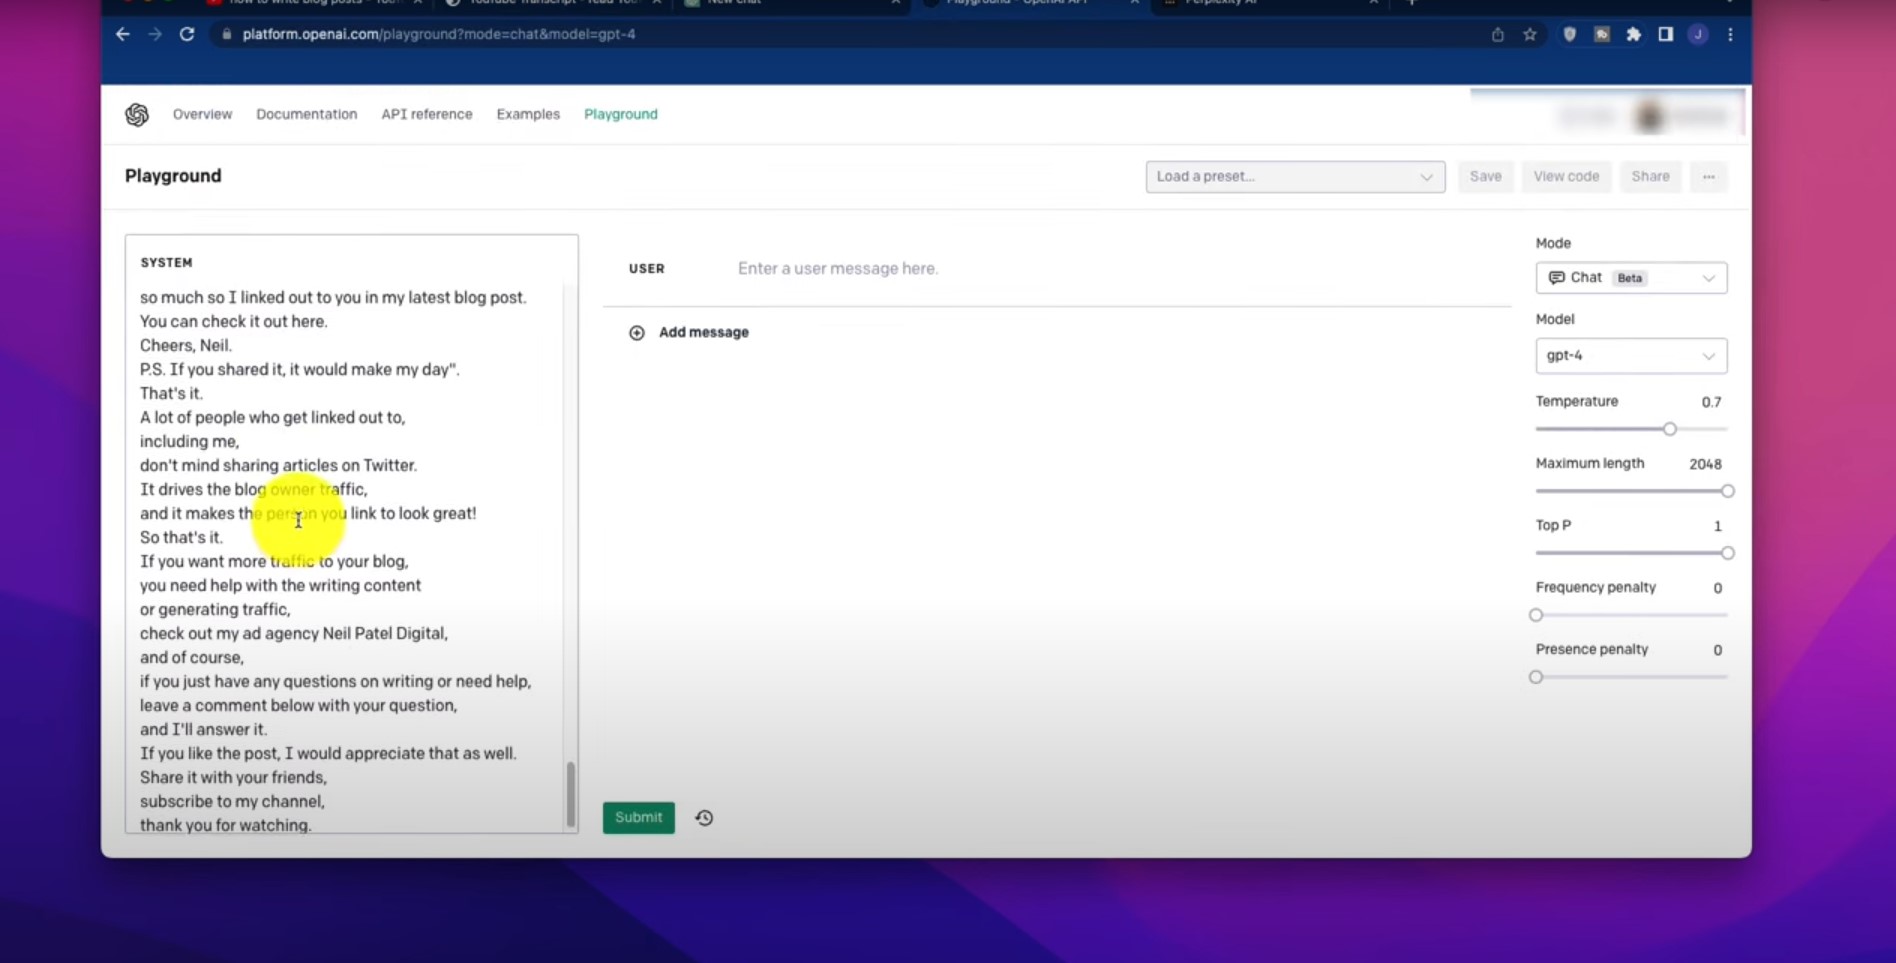The height and width of the screenshot is (963, 1896).
Task: Click "don't mind sharing articles on Twitter."
Action: pos(279,465)
